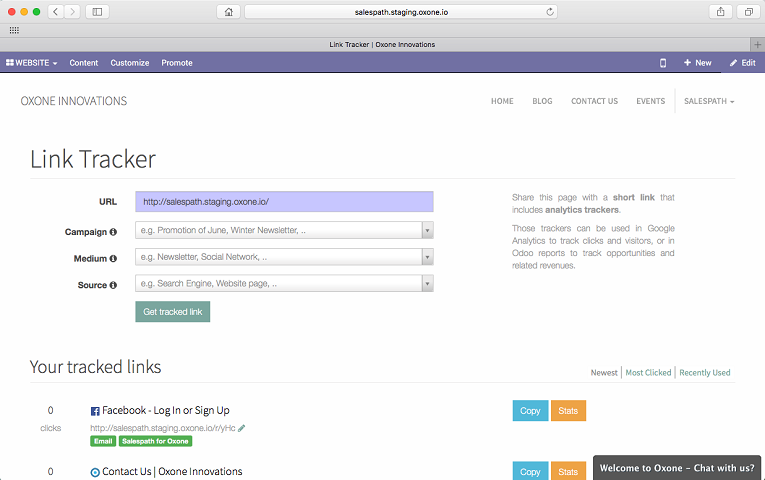Click Source info icon
Viewport: 765px width, 480px height.
(x=113, y=285)
